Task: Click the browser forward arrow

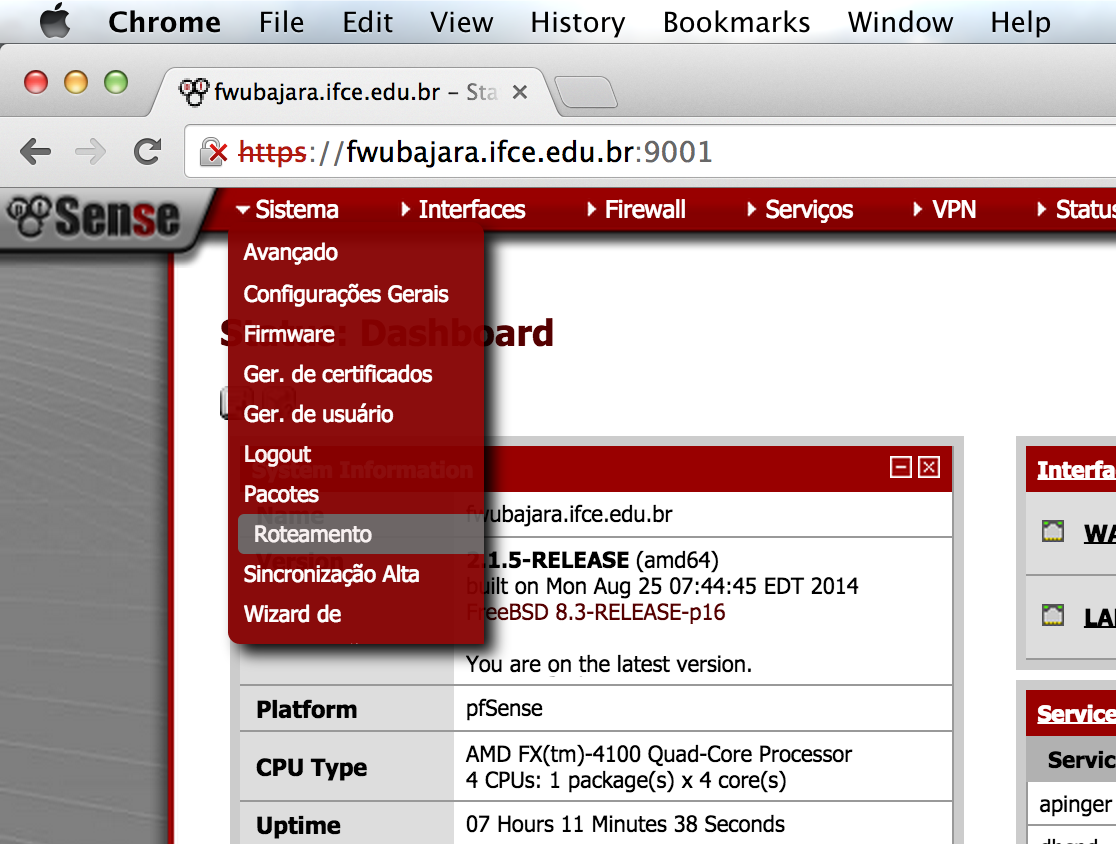Action: coord(90,152)
